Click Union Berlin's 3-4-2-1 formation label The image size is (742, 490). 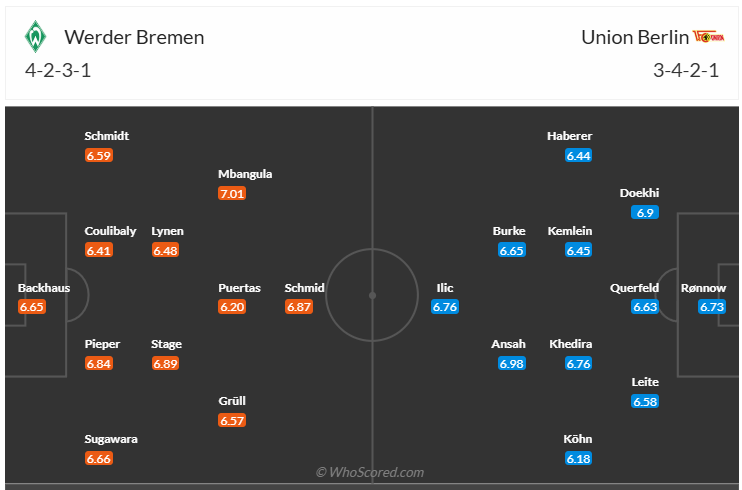tap(685, 71)
